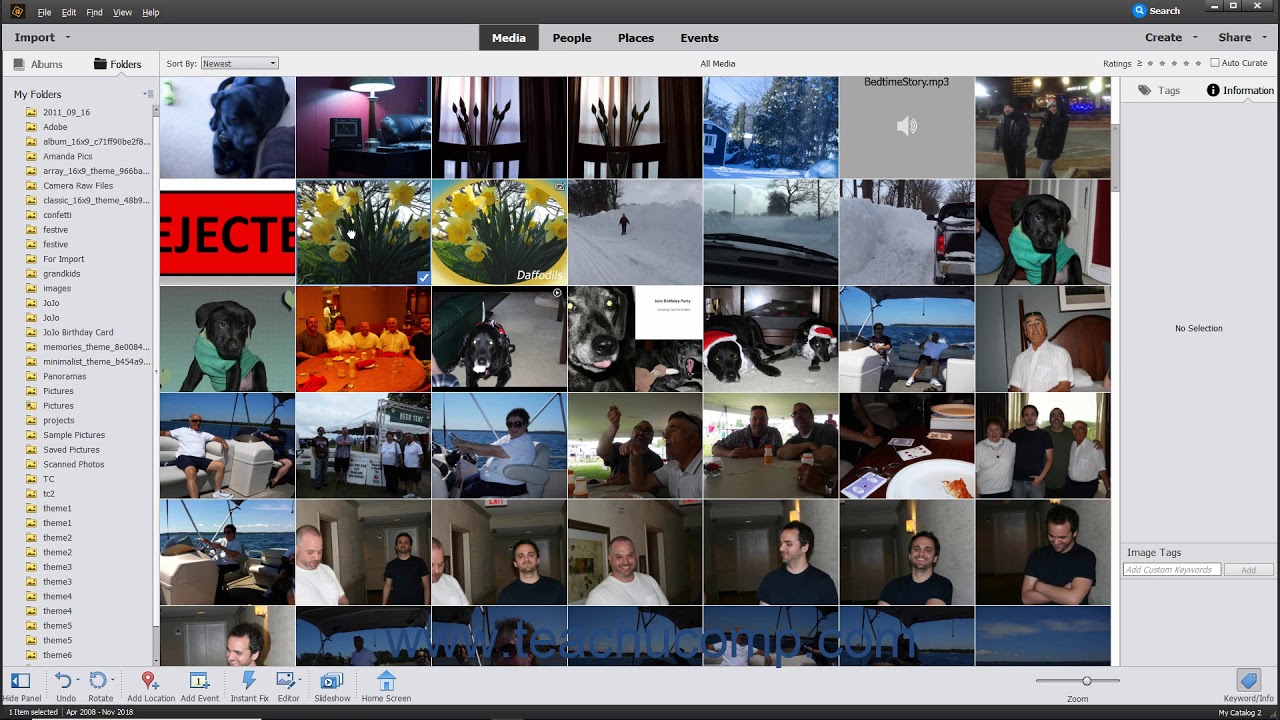This screenshot has width=1280, height=720.
Task: Select the Amanda Pics folder
Action: click(x=67, y=156)
